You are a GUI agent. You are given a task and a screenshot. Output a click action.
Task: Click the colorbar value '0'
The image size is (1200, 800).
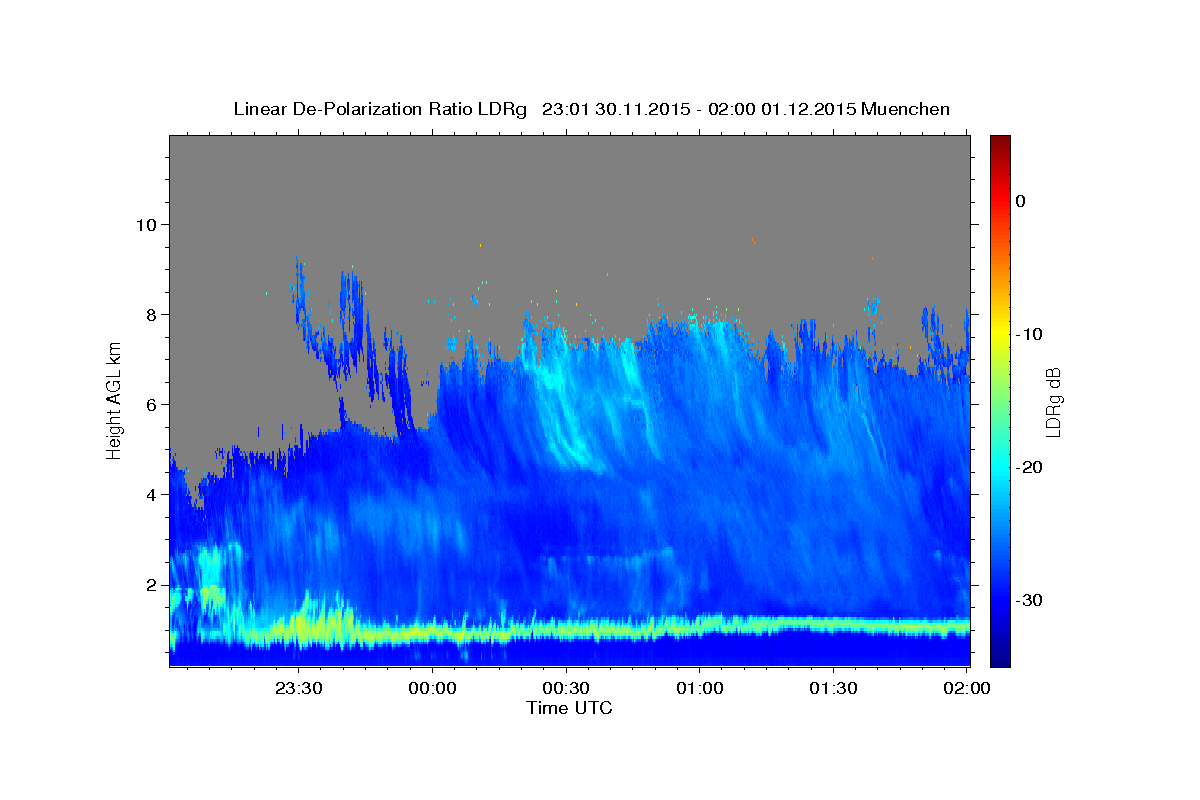pos(1021,201)
